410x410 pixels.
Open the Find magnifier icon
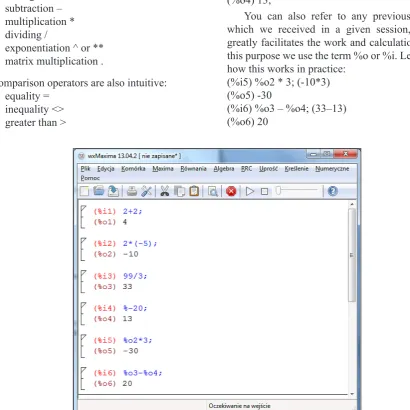tap(213, 191)
